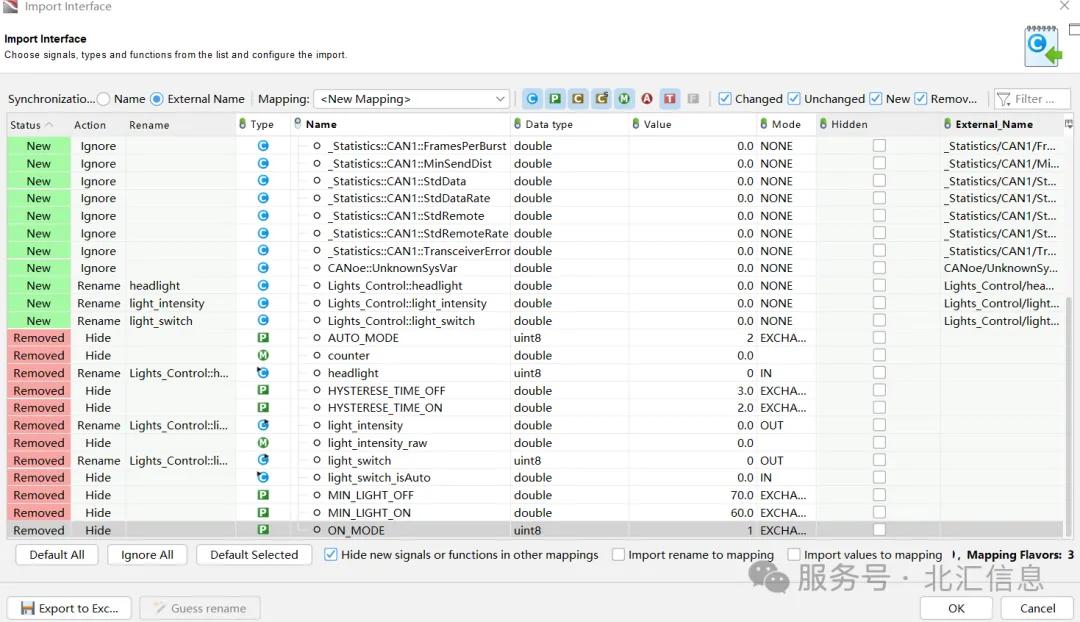Viewport: 1080px width, 622px height.
Task: Open the Data type column filter dropdown
Action: (x=517, y=124)
